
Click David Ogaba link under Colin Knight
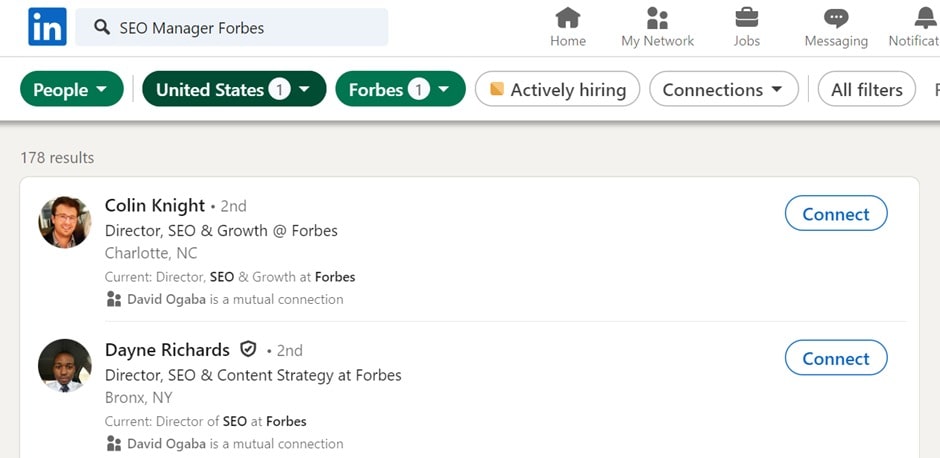166,299
